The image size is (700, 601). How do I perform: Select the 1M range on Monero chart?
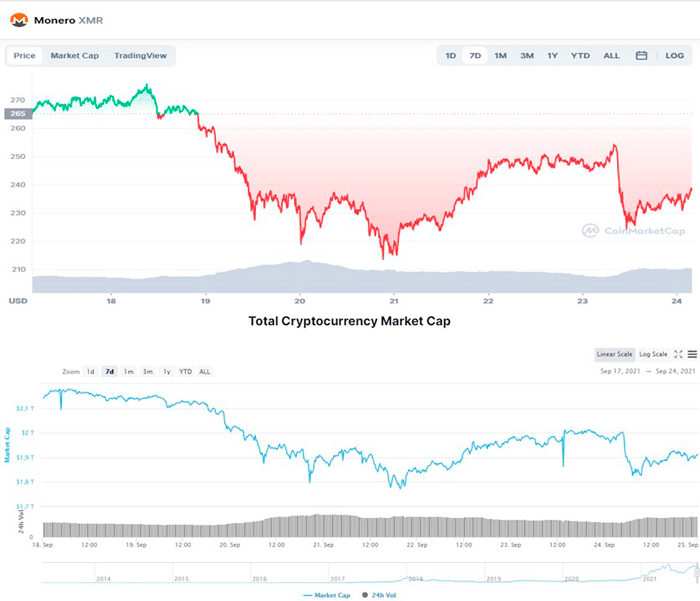click(500, 56)
